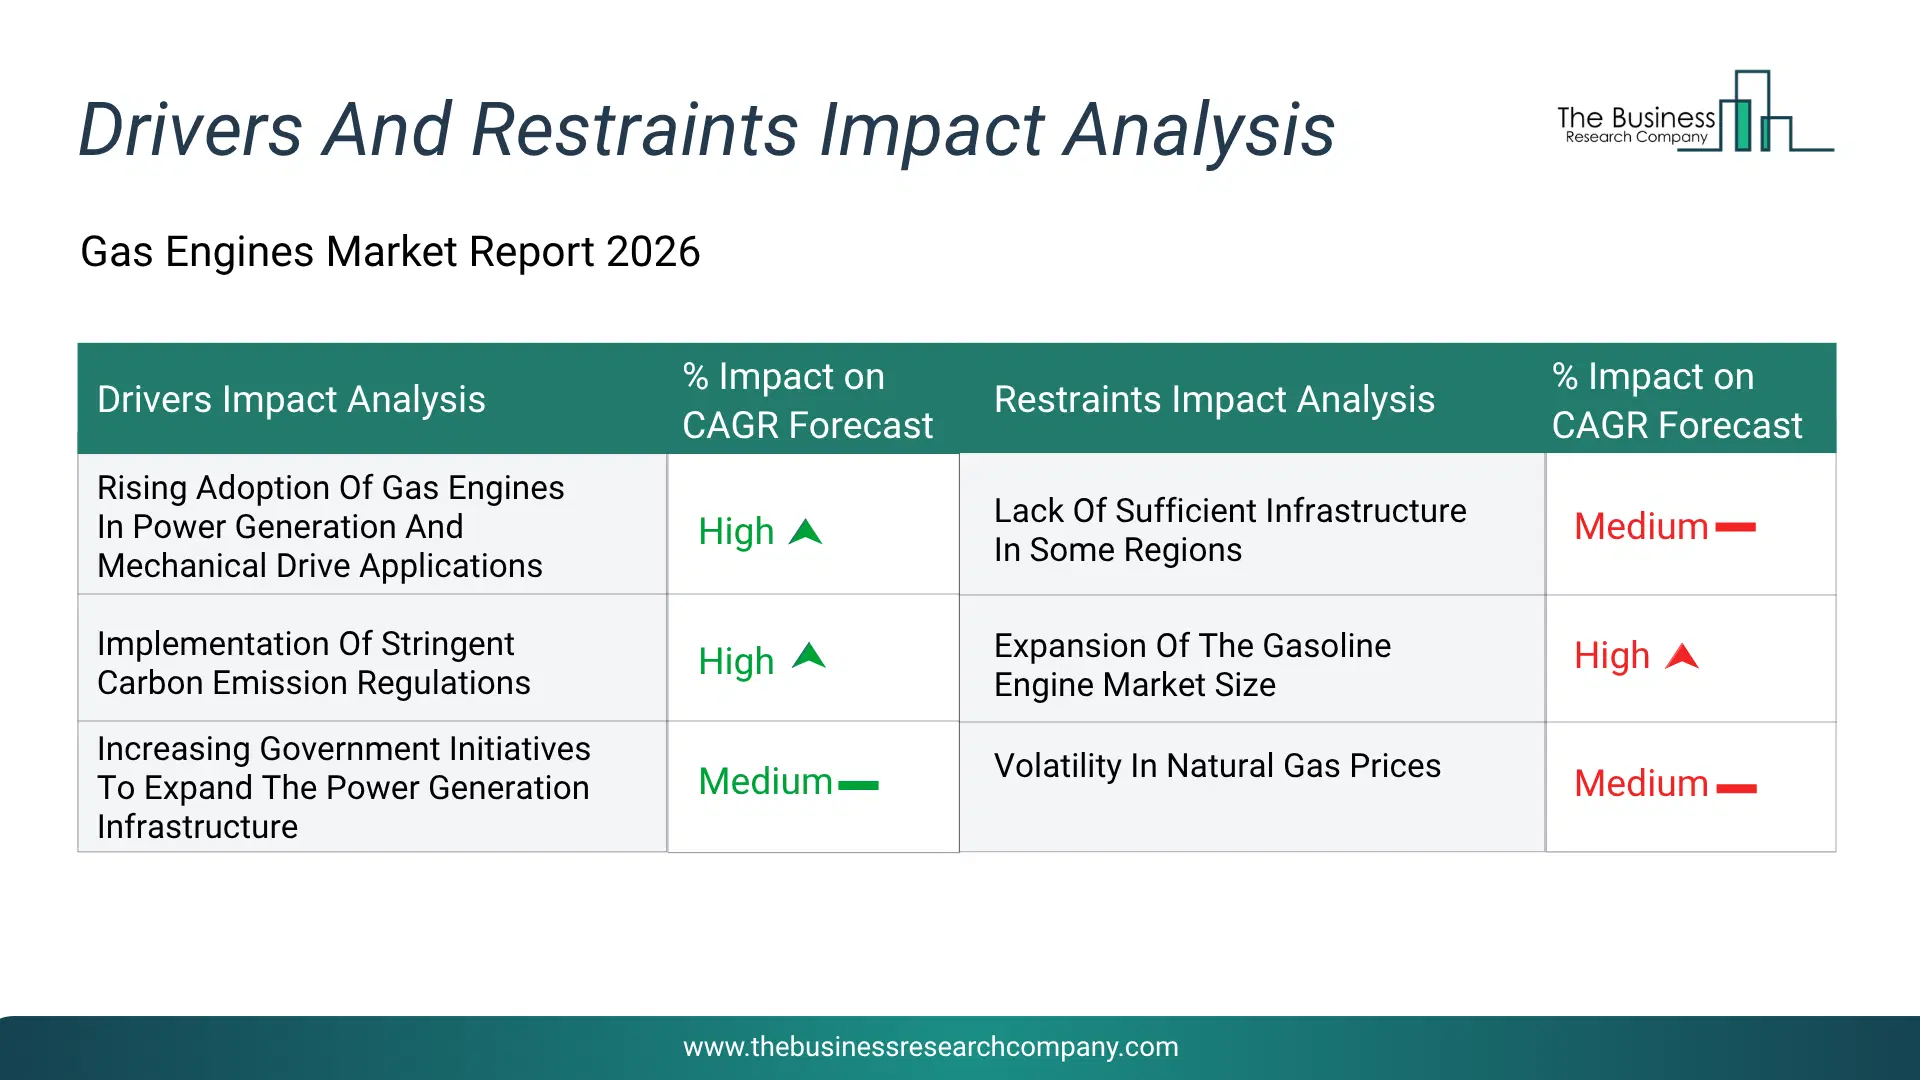Click green High text in Carbon Emission row
The image size is (1920, 1080).
pos(736,661)
